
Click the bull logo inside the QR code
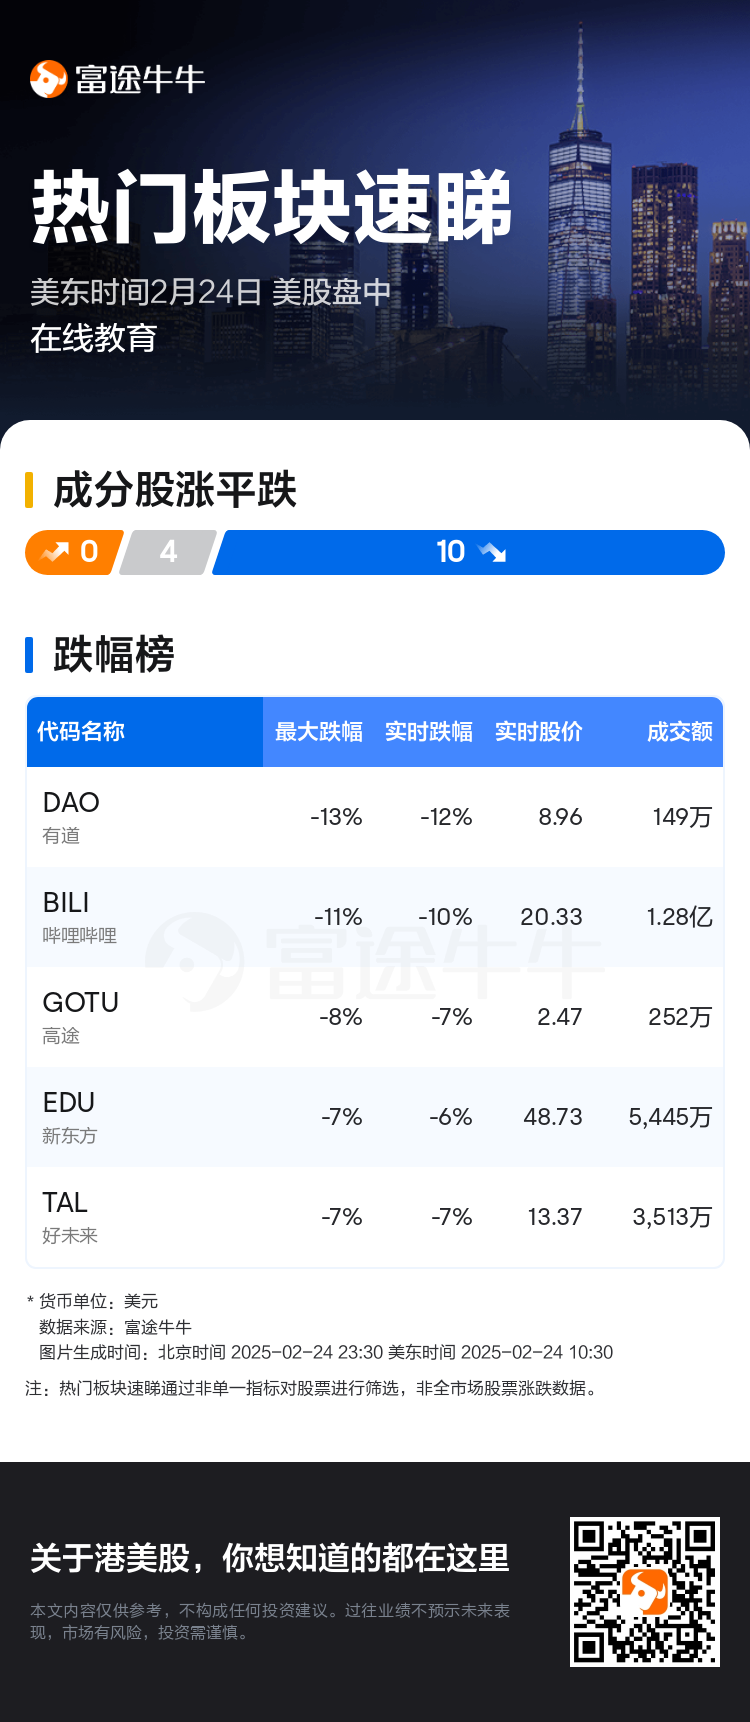coord(645,1592)
